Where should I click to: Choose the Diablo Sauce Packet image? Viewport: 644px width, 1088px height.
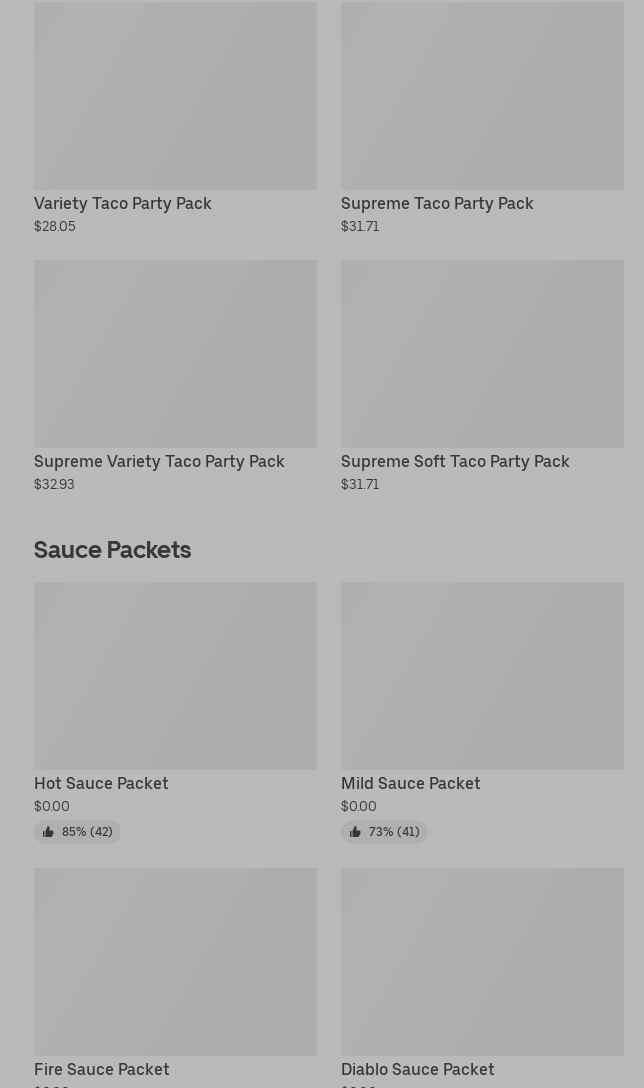[482, 961]
